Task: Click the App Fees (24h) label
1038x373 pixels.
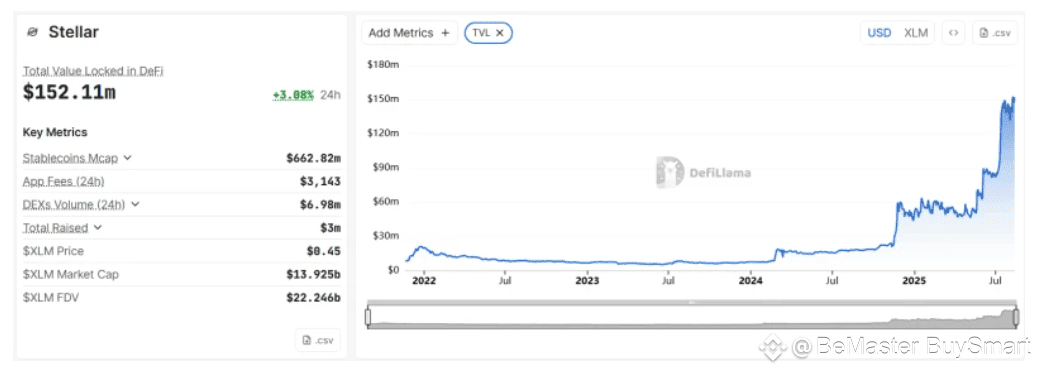Action: click(x=64, y=182)
